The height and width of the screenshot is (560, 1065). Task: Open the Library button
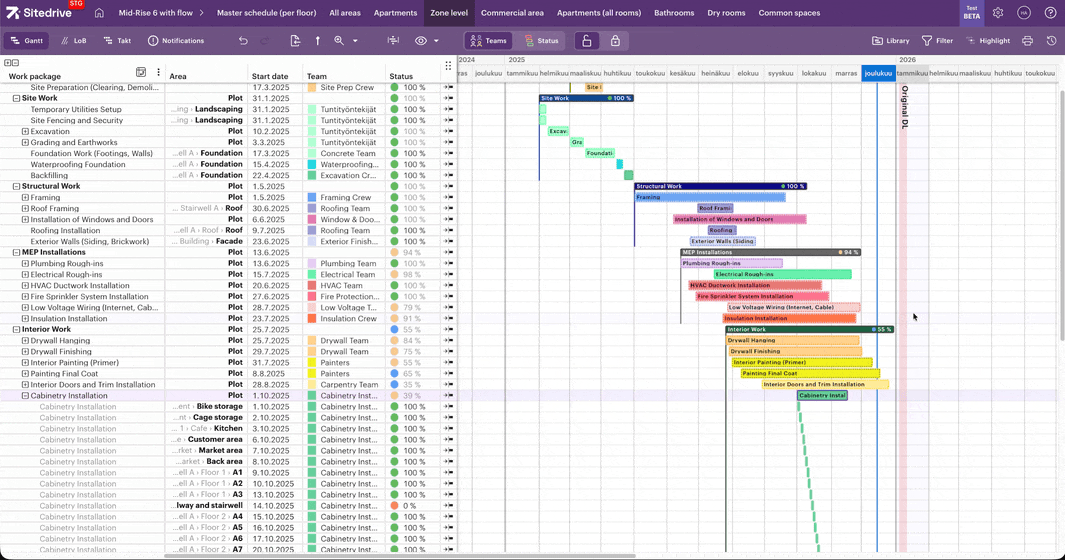pyautogui.click(x=890, y=41)
